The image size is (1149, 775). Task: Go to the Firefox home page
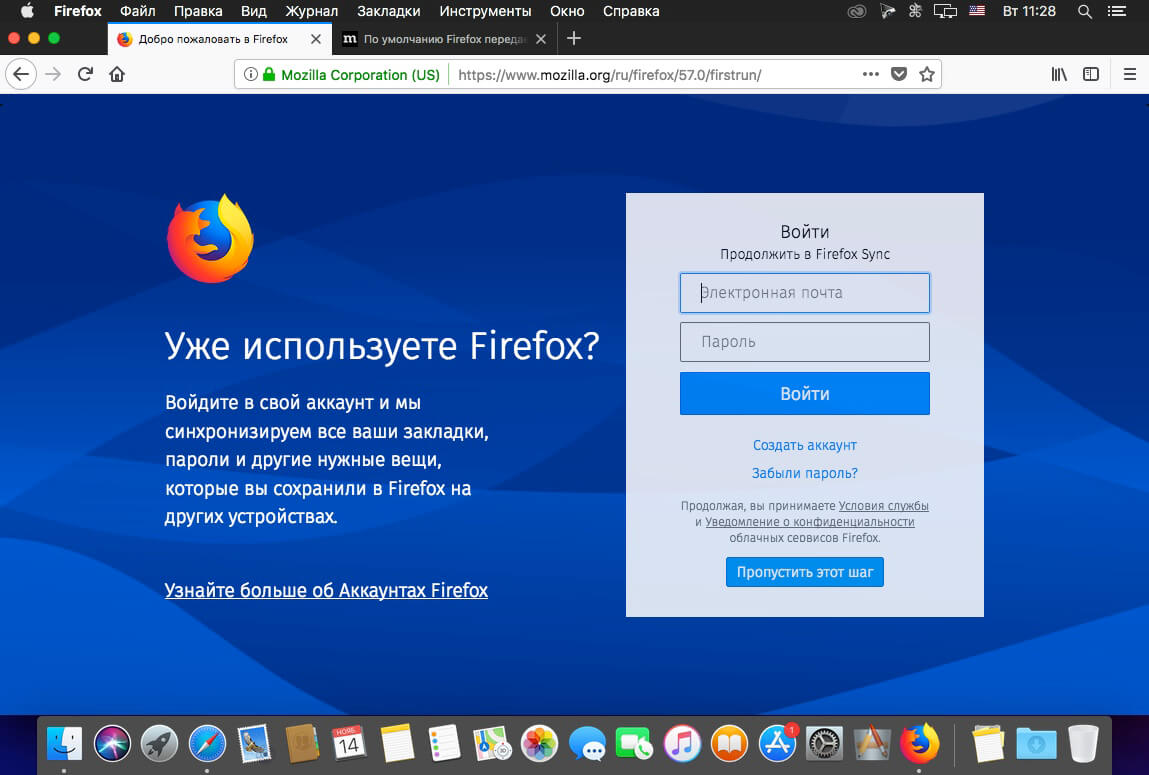pyautogui.click(x=117, y=74)
